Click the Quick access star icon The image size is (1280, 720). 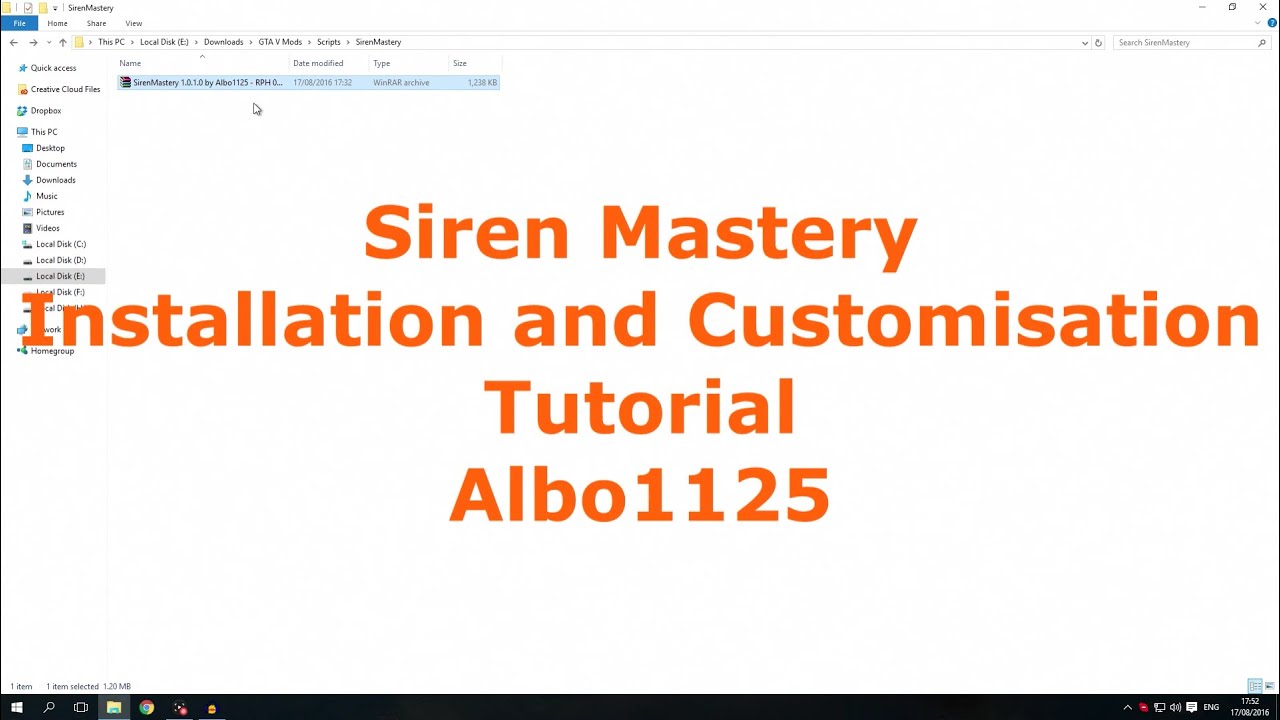click(23, 68)
